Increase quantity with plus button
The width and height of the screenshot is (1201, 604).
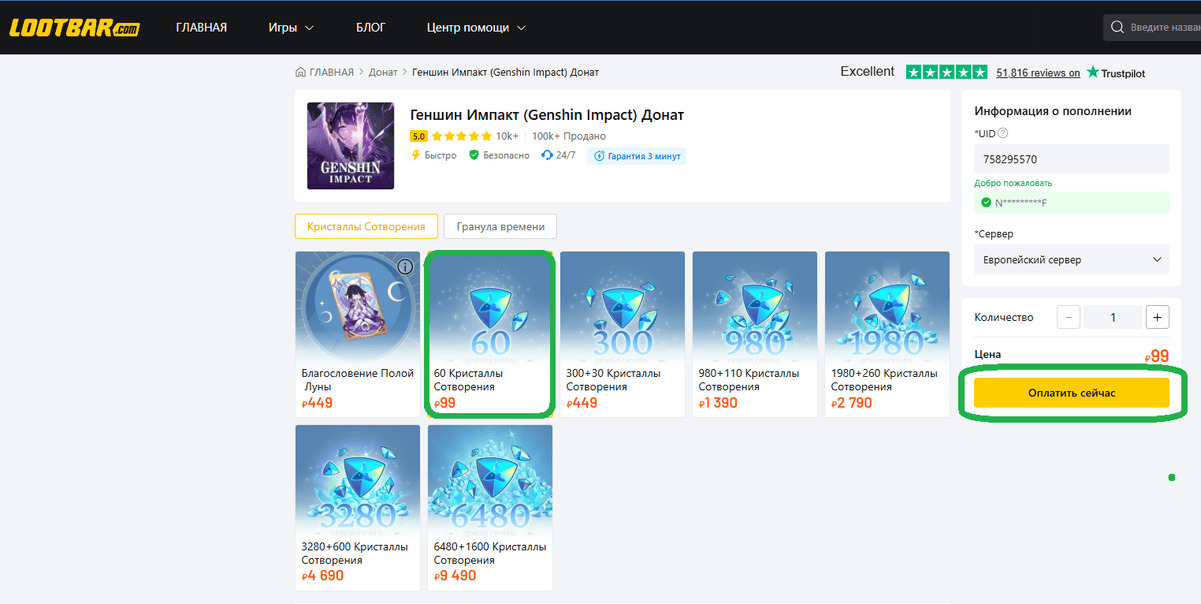tap(1157, 317)
